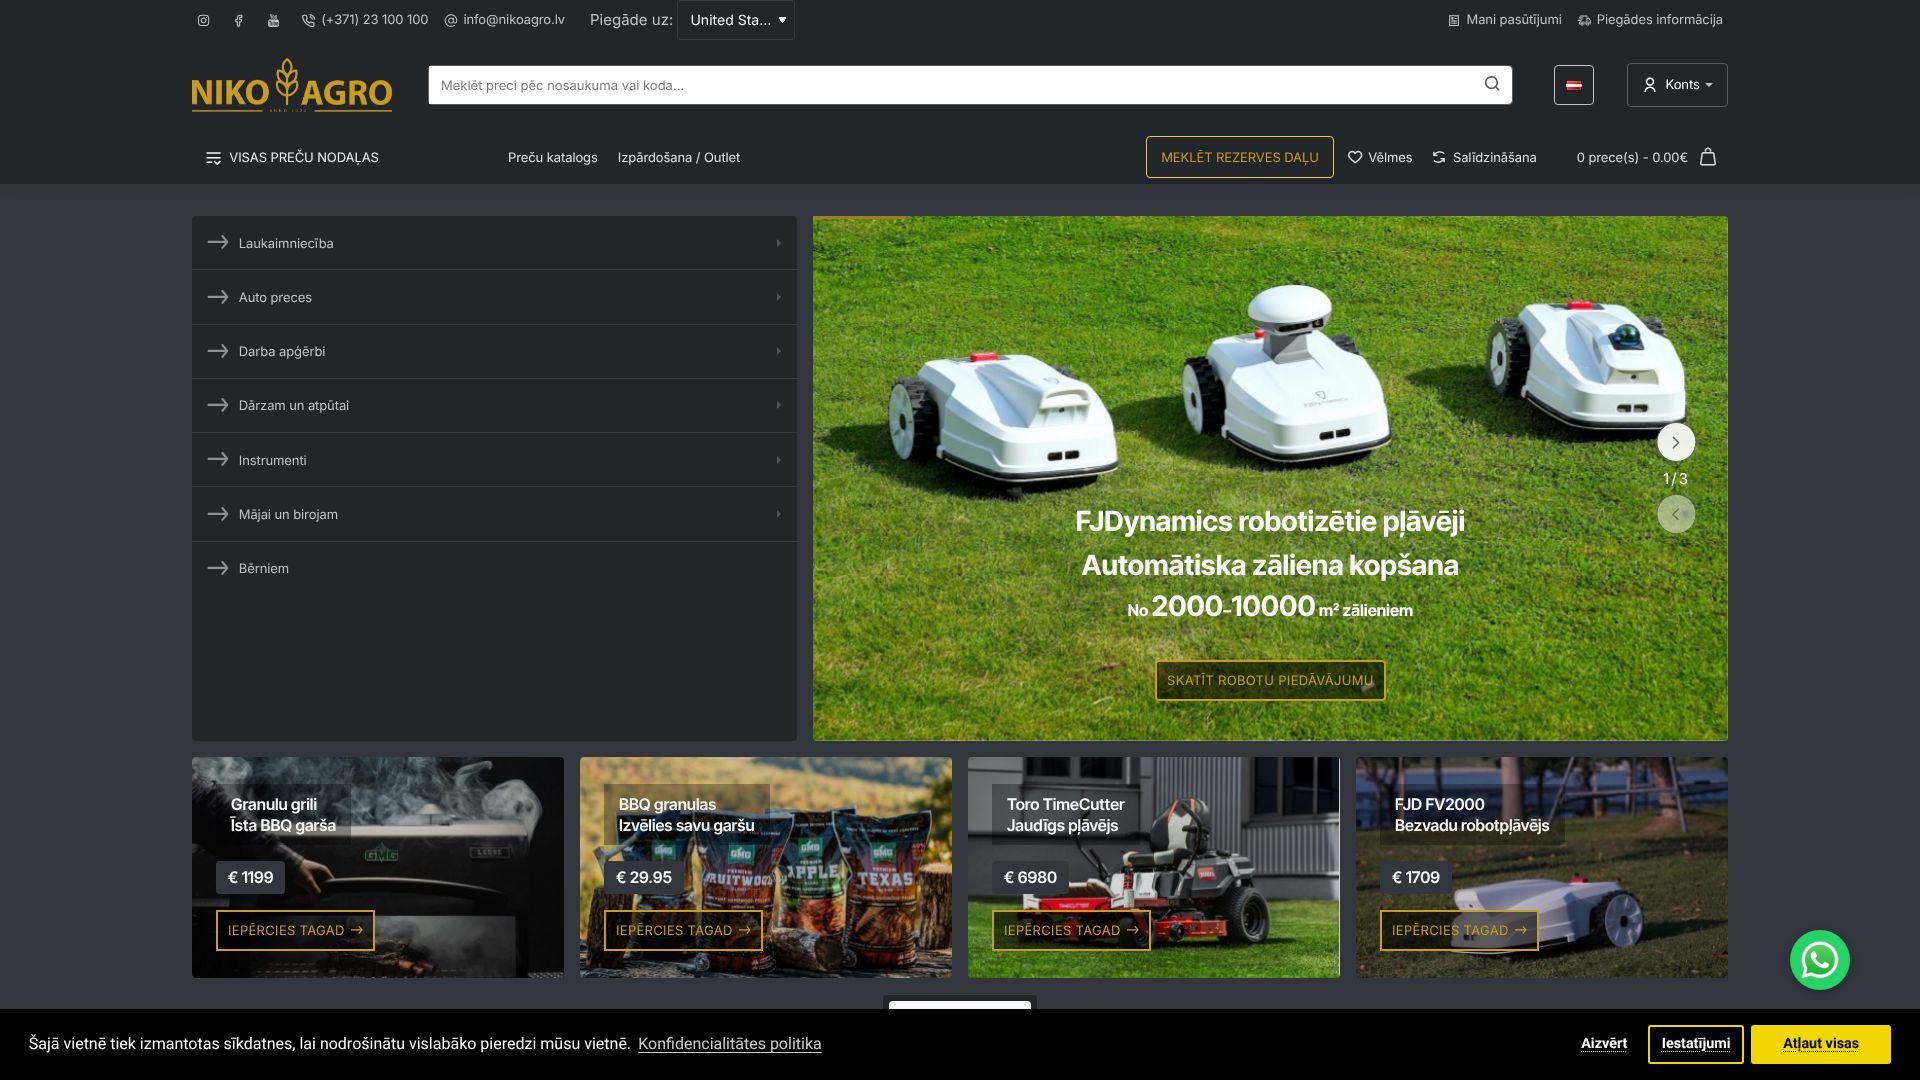Click the Bērniem arrow icon

pos(218,568)
